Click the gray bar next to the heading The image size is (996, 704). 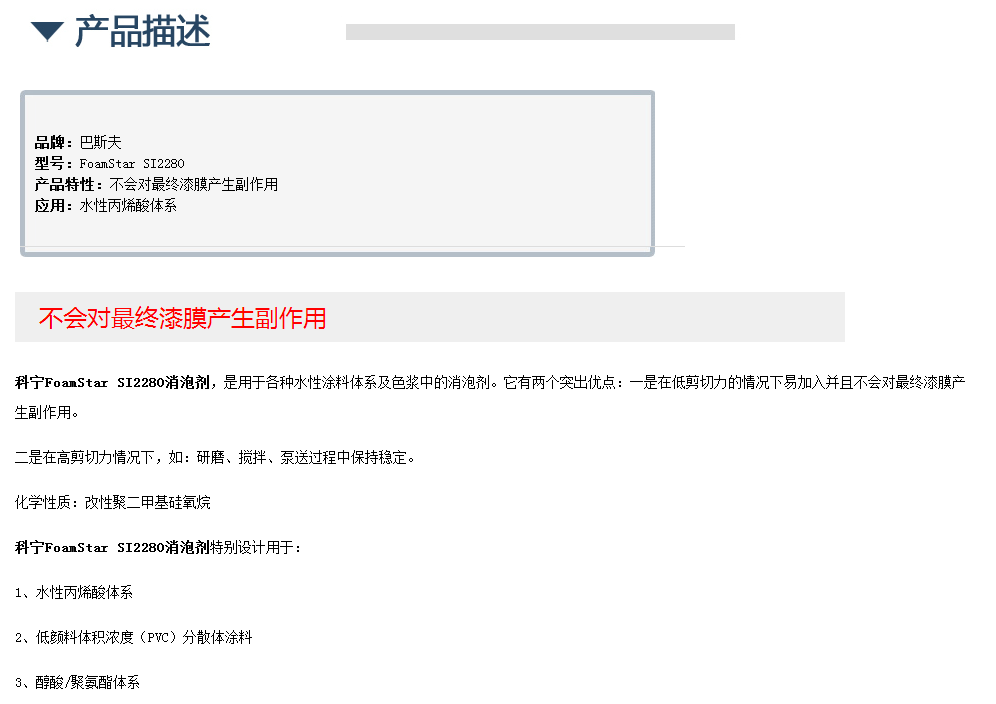(x=540, y=32)
